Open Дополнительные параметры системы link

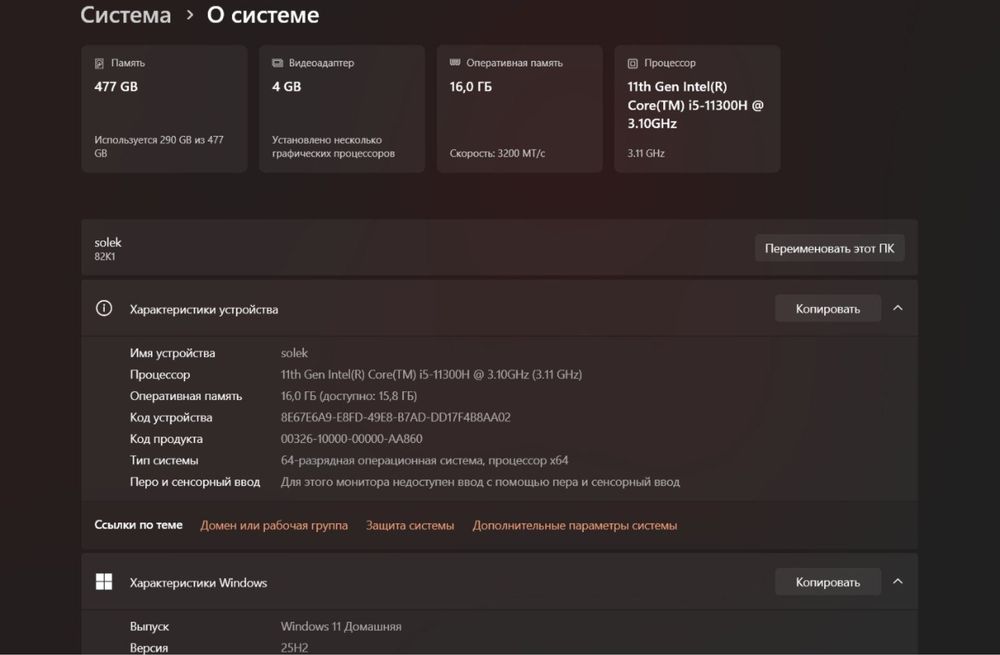pyautogui.click(x=575, y=526)
